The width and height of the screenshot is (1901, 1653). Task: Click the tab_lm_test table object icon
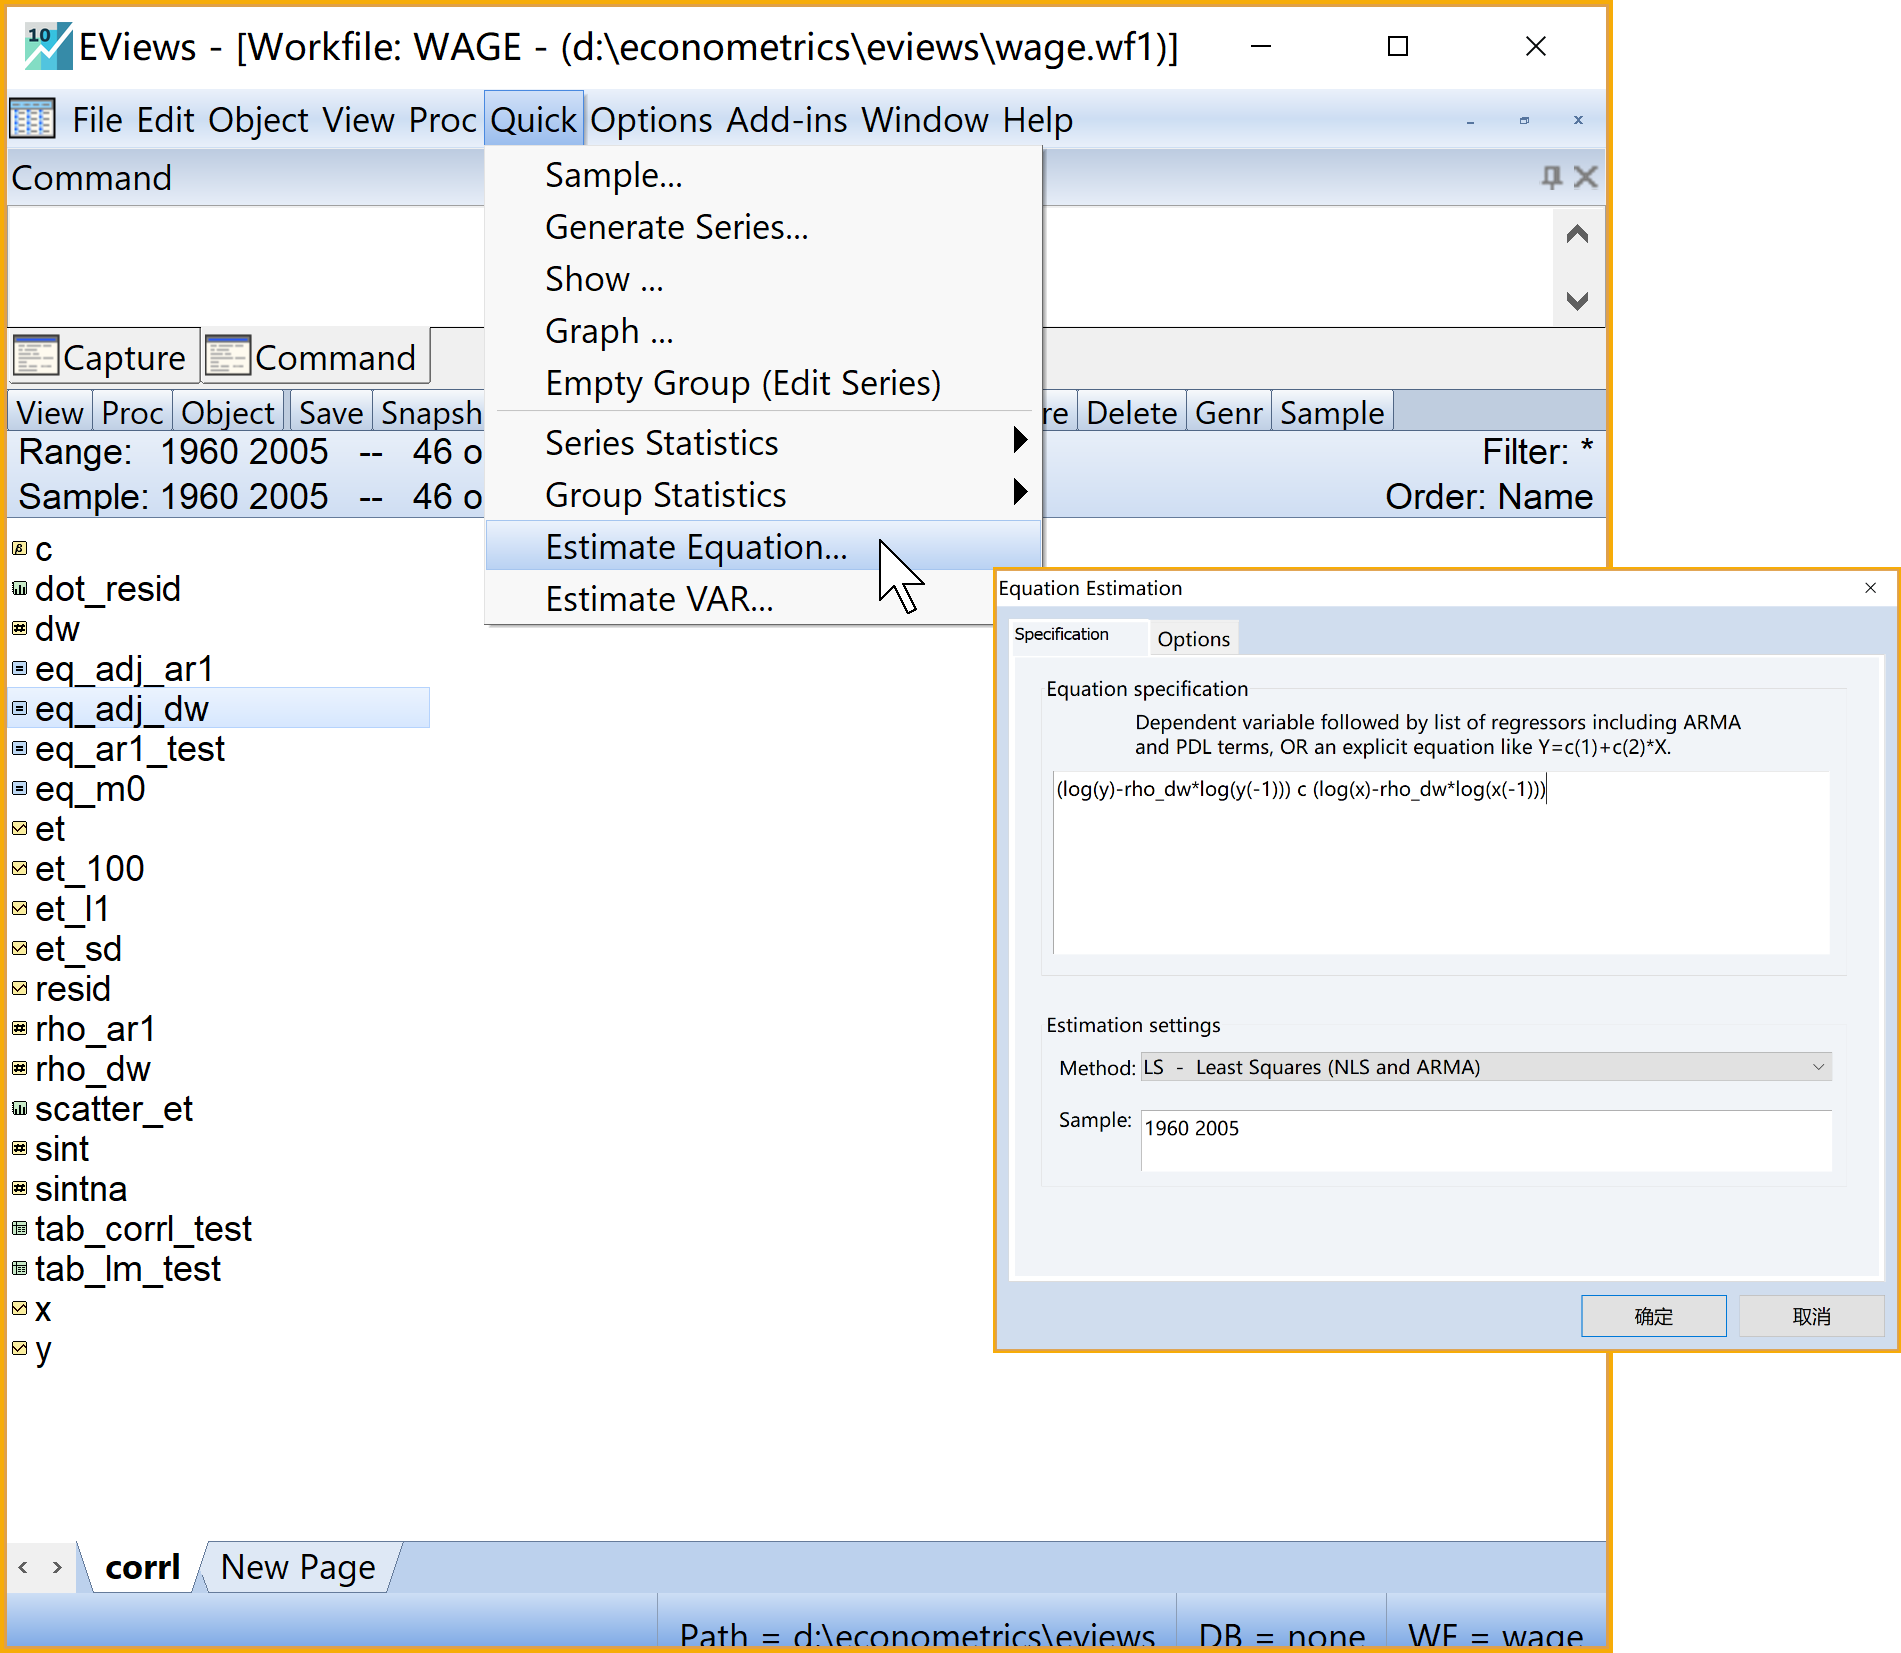tap(19, 1268)
